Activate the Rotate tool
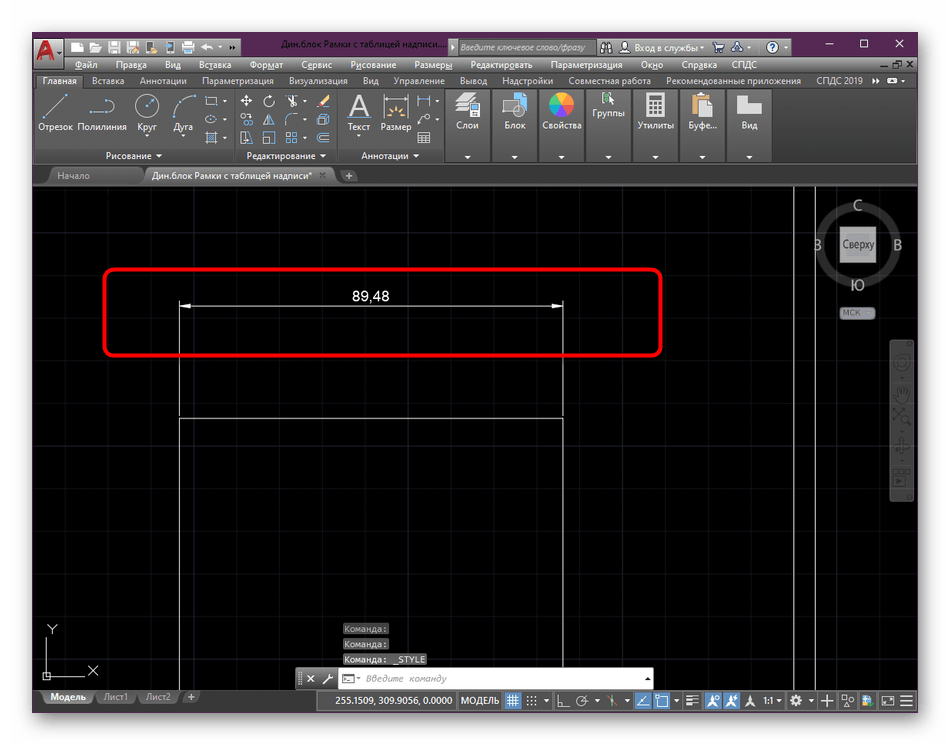 coord(268,101)
